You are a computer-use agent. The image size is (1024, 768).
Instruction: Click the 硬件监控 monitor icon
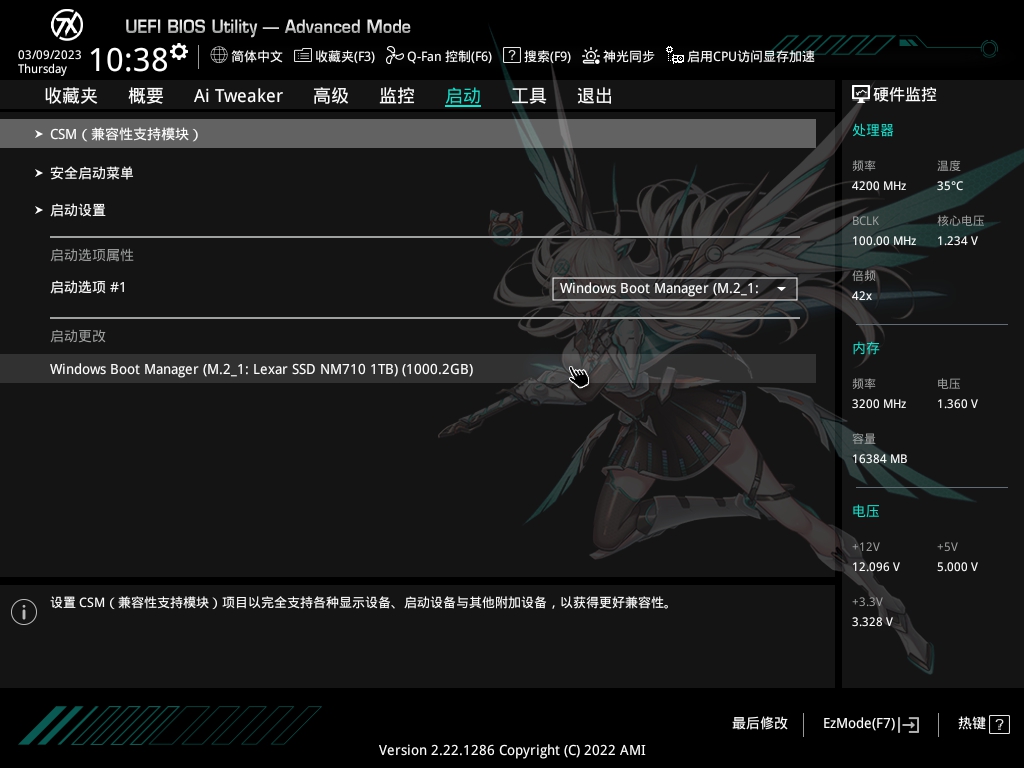(x=860, y=93)
